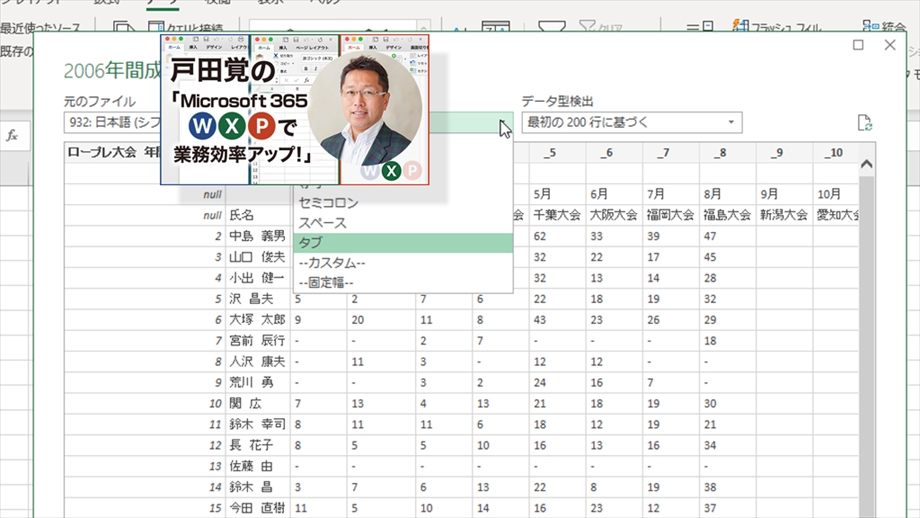Screen dimensions: 920x518
Task: Click the name 人沢 康夫
Action: (x=257, y=361)
